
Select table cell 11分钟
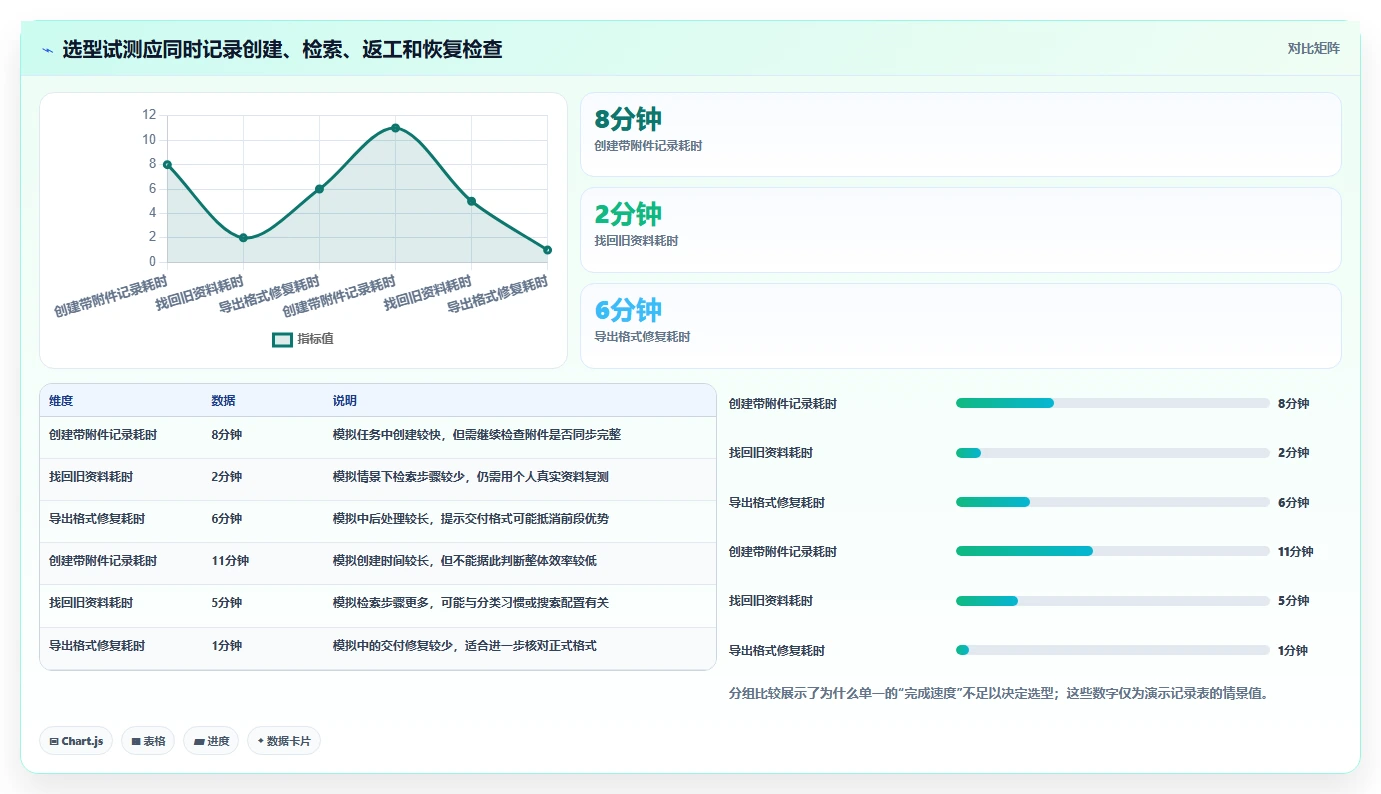pos(230,561)
